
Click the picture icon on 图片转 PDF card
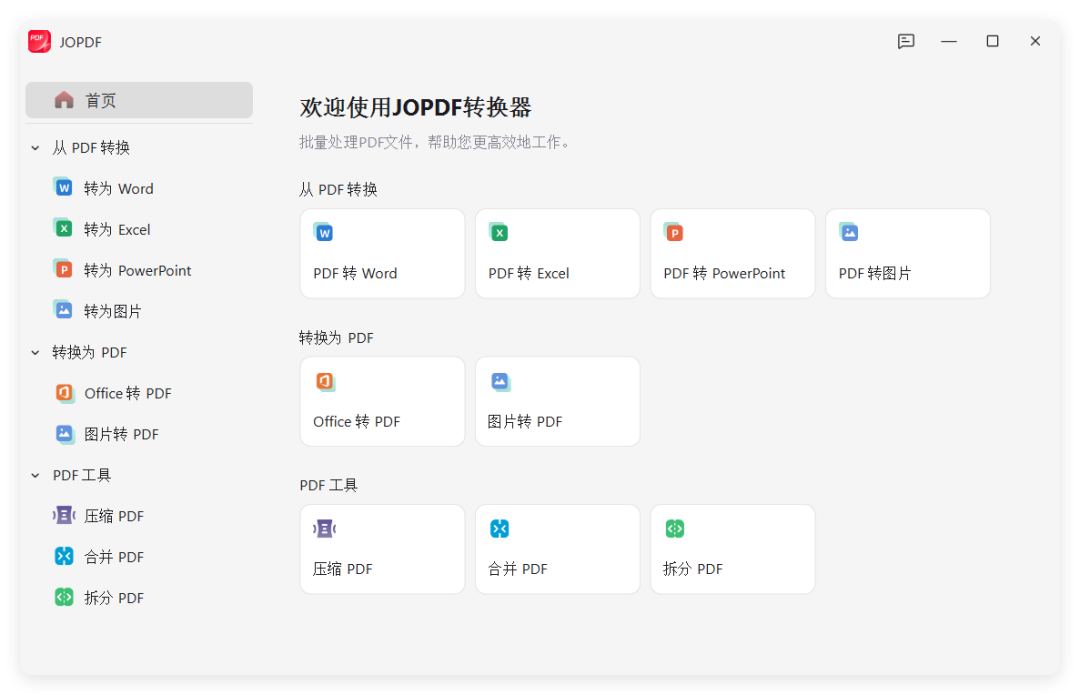coord(500,381)
